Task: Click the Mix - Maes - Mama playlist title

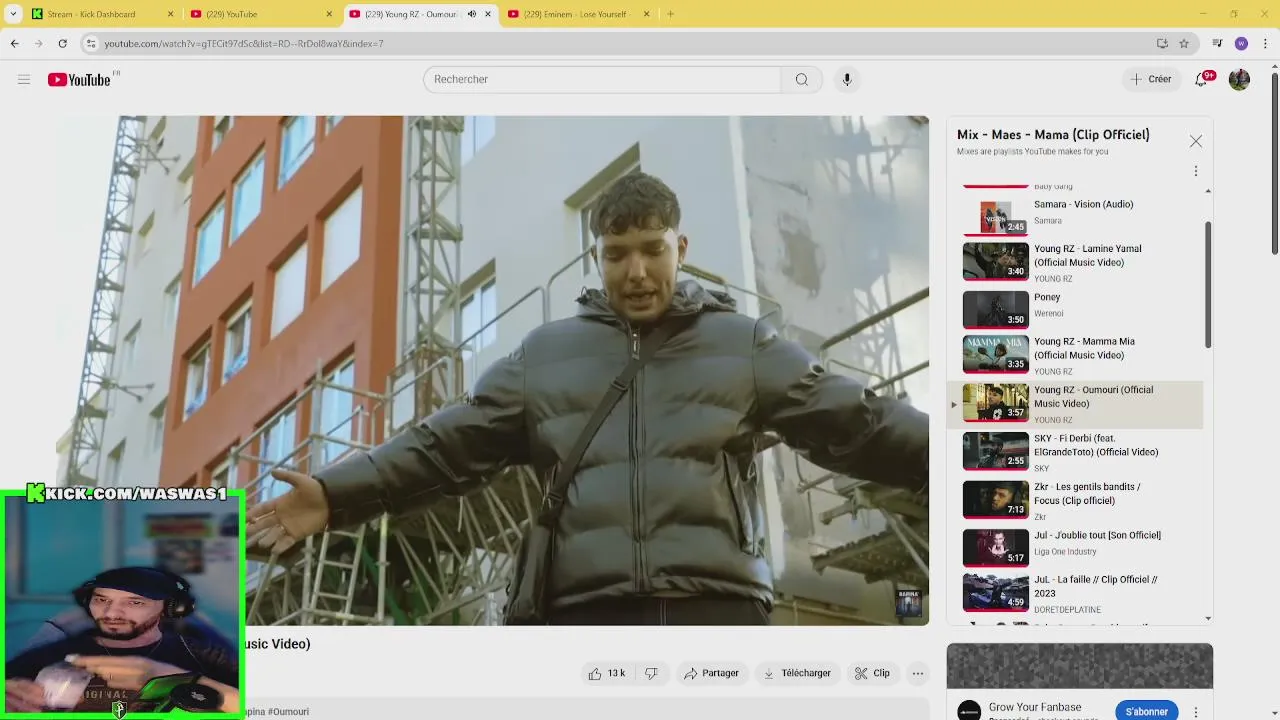Action: click(1053, 135)
